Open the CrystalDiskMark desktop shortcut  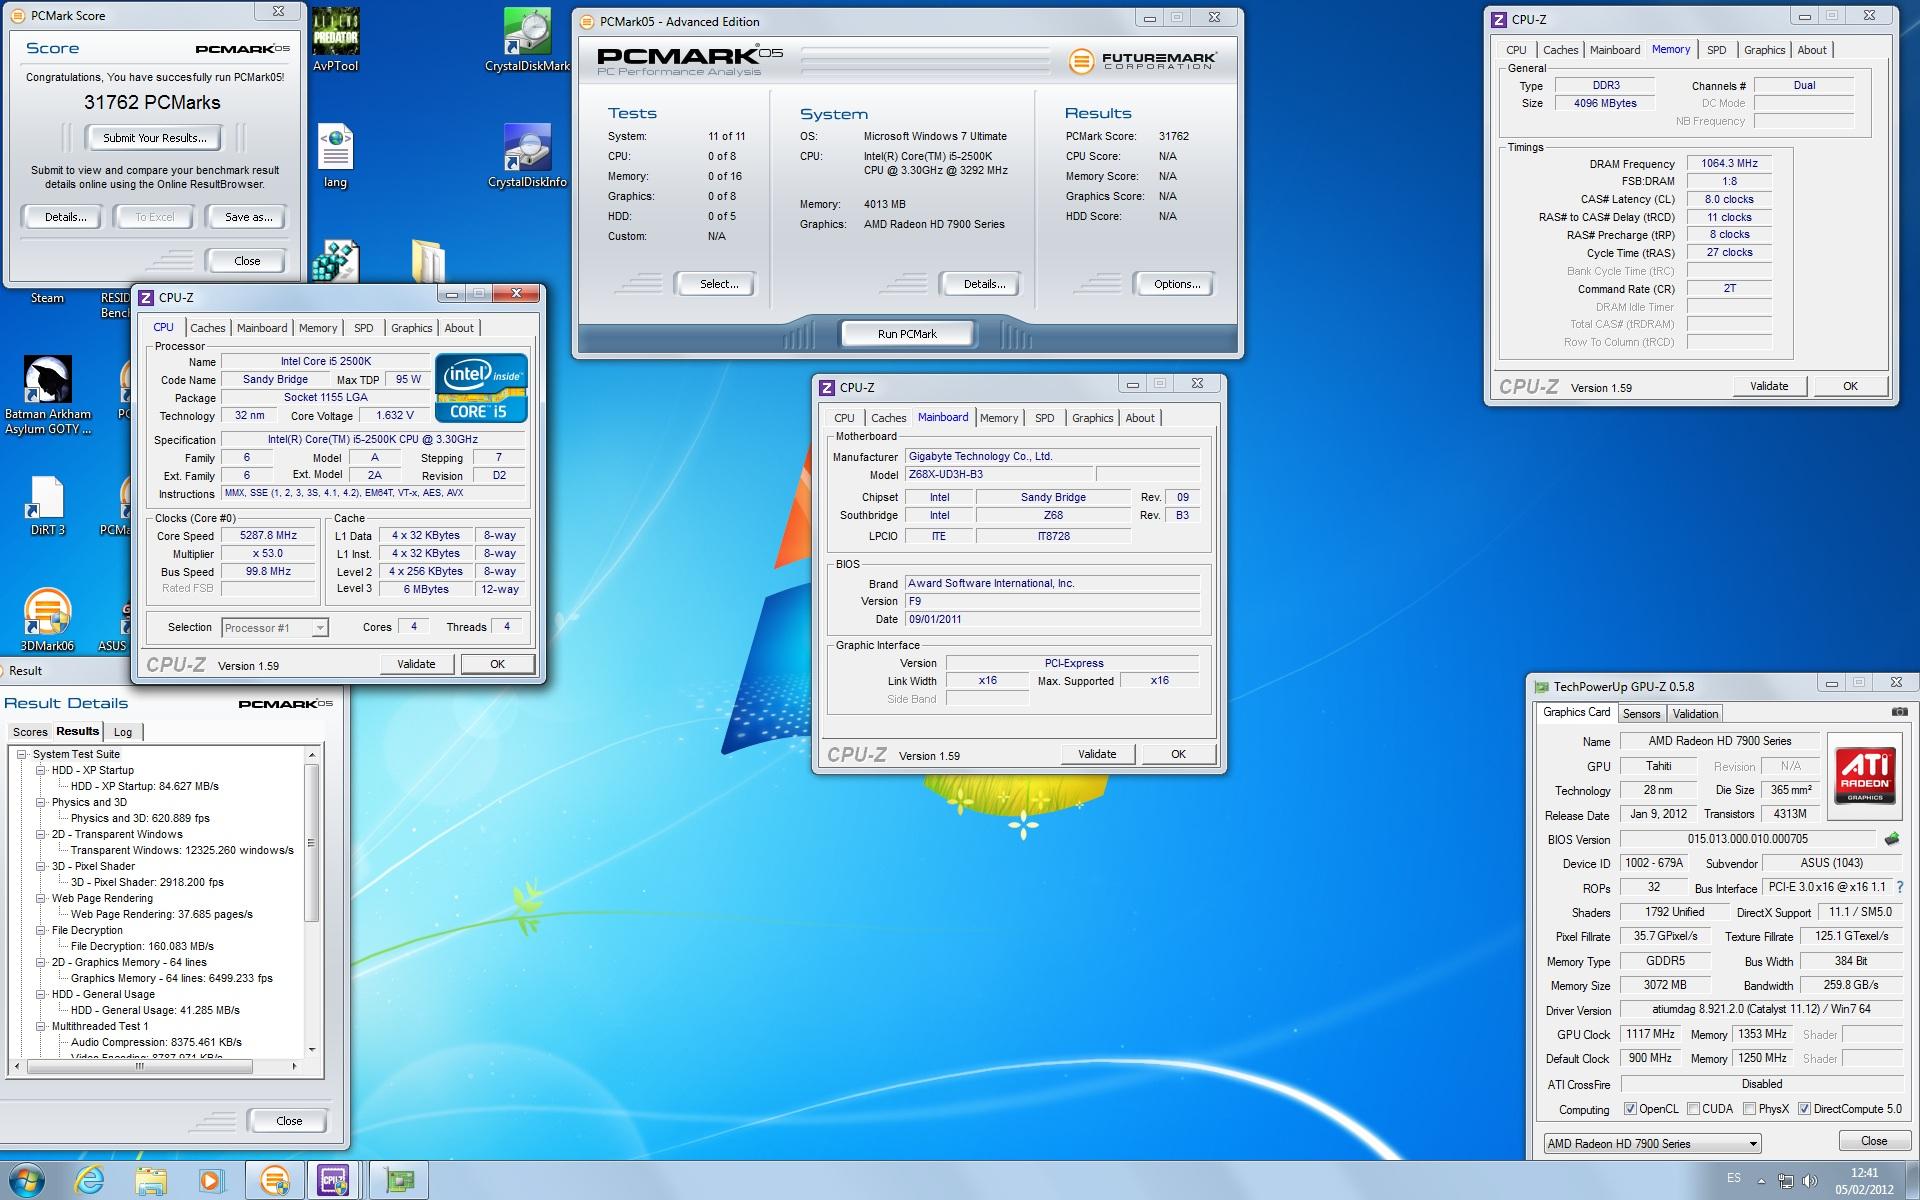pyautogui.click(x=527, y=40)
